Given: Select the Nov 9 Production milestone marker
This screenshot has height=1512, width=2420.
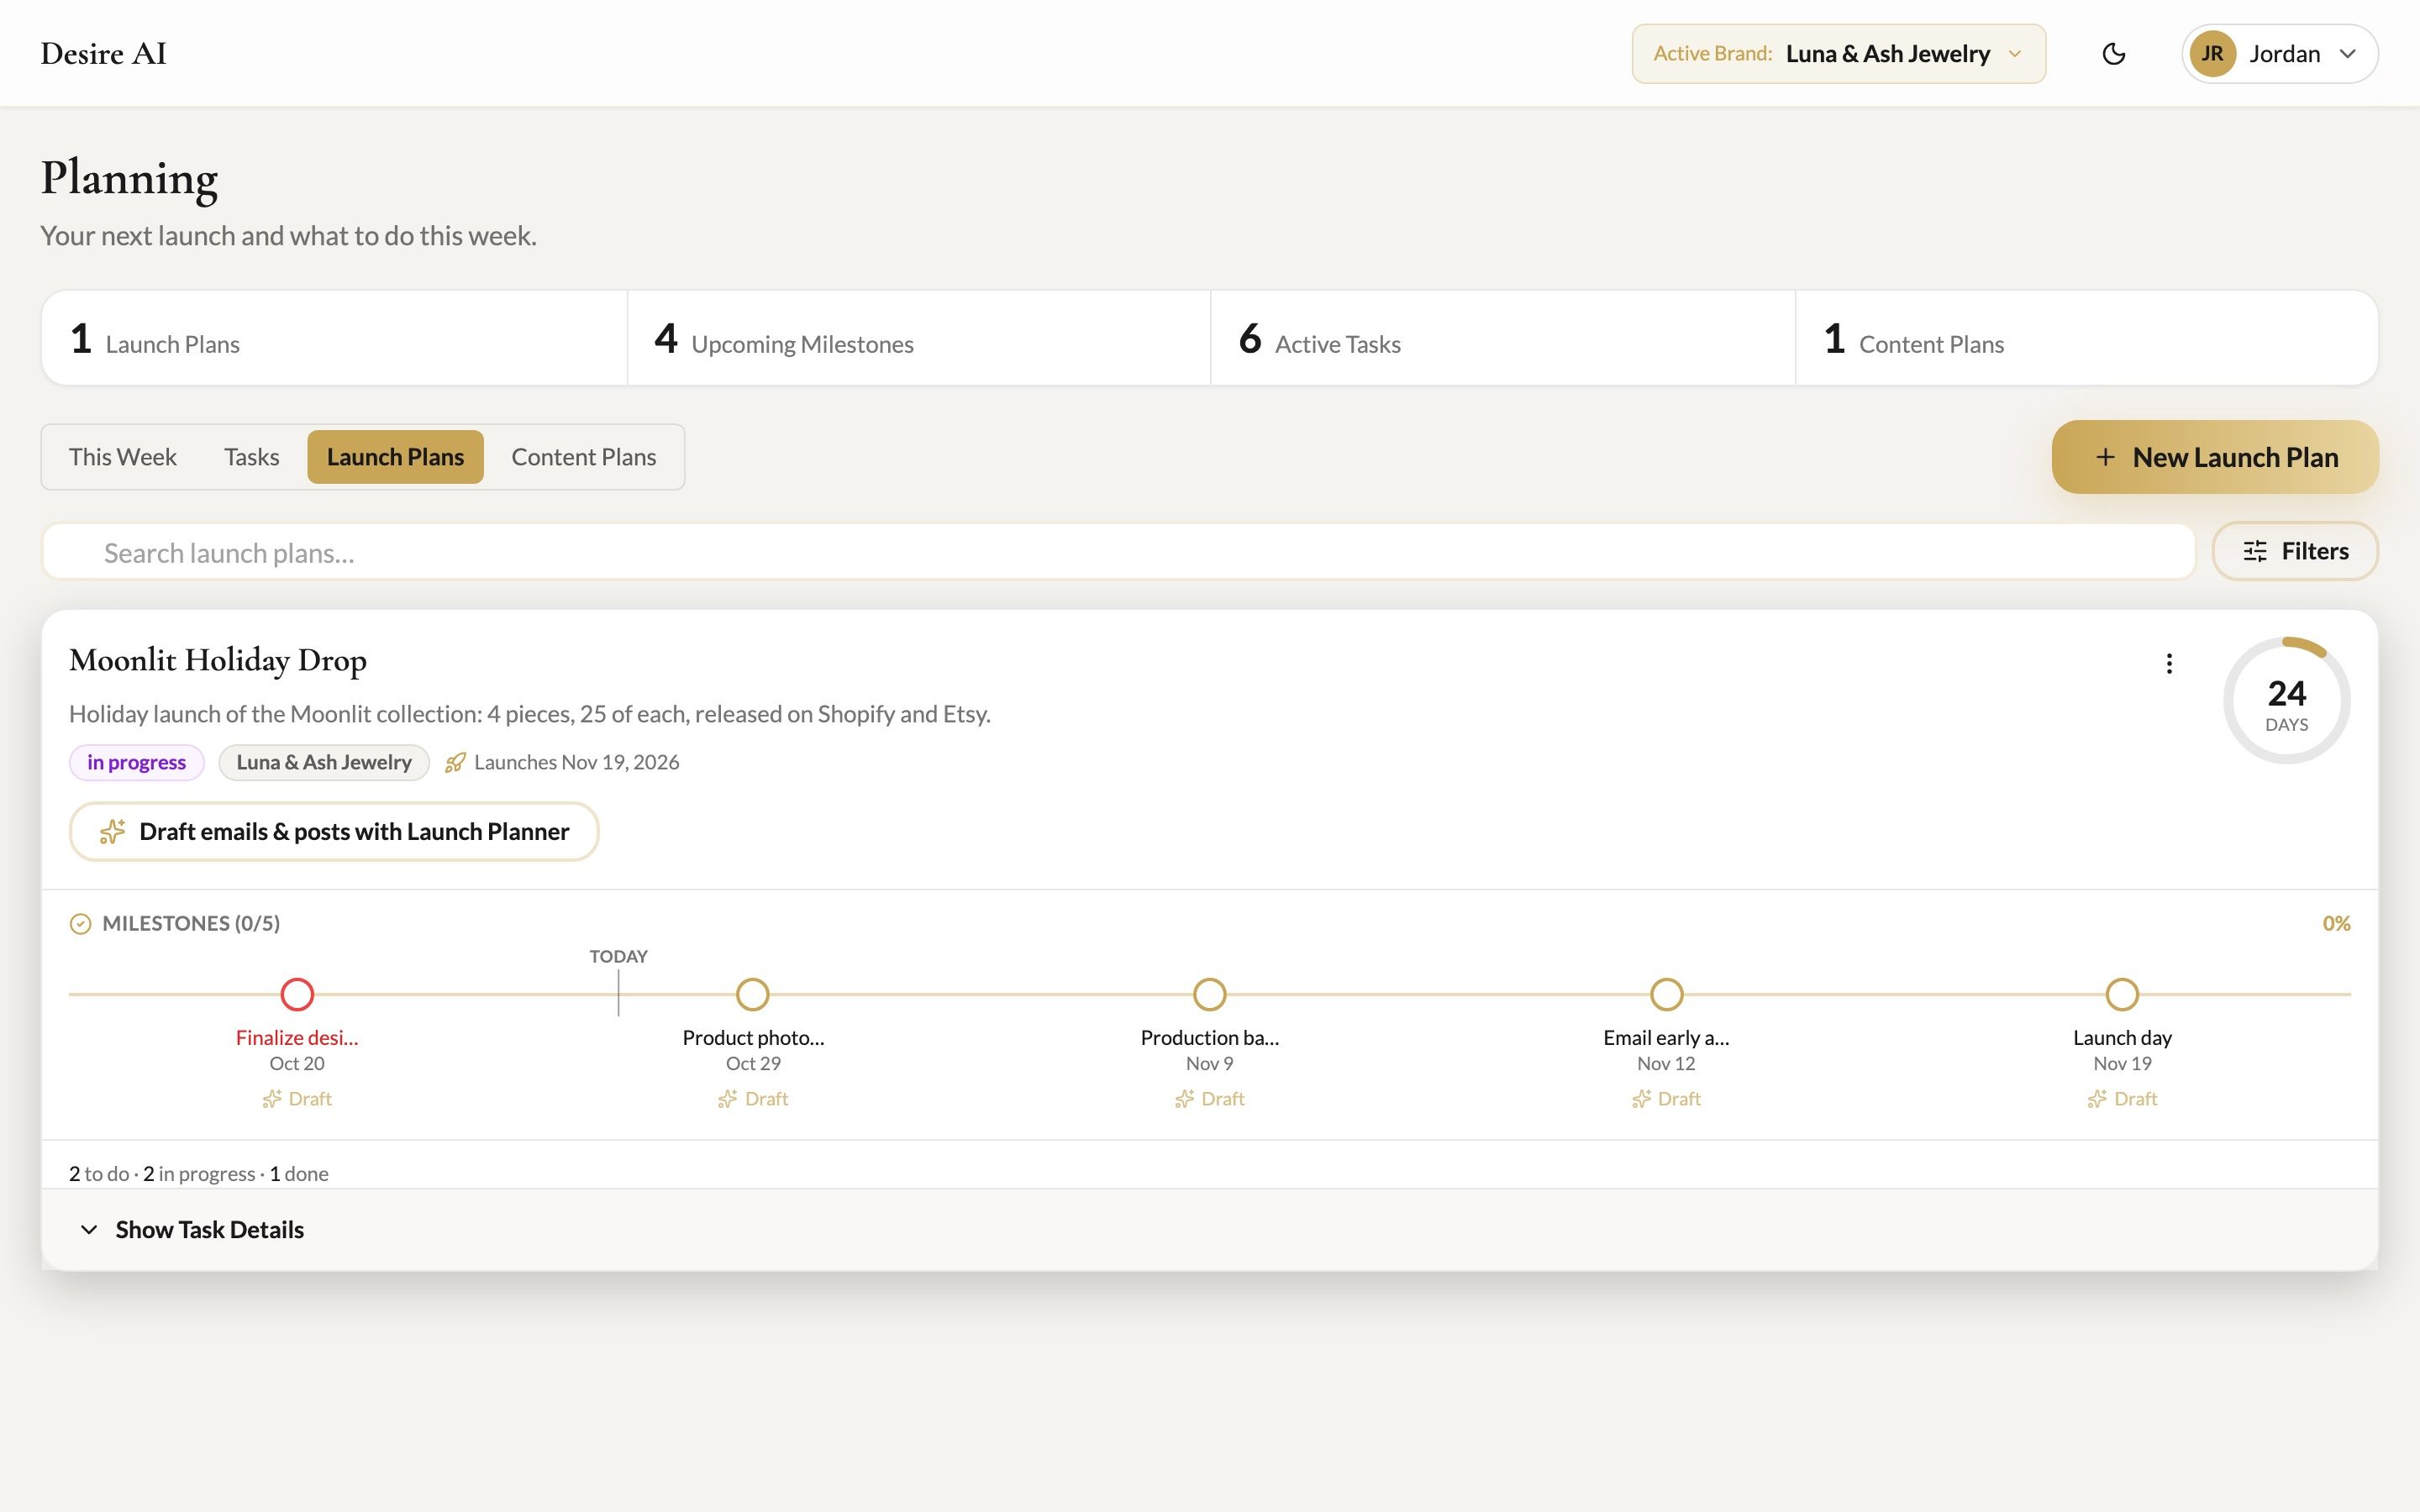Looking at the screenshot, I should coord(1209,995).
